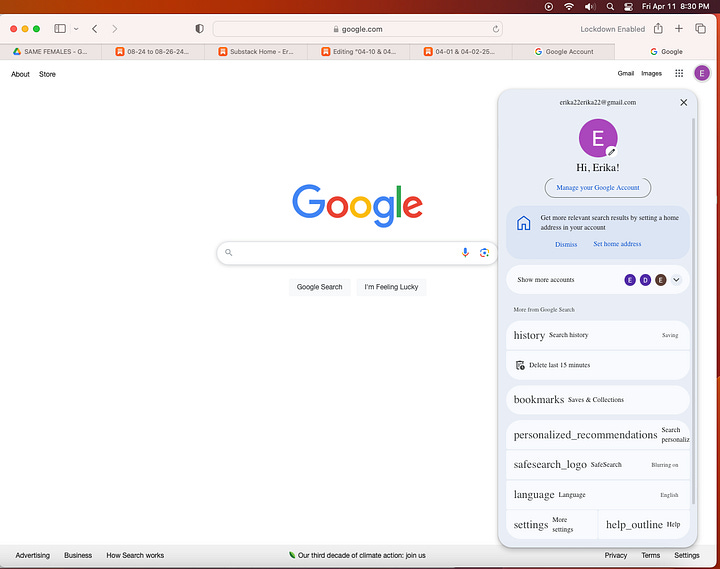
Task: Open the Store link
Action: [47, 74]
